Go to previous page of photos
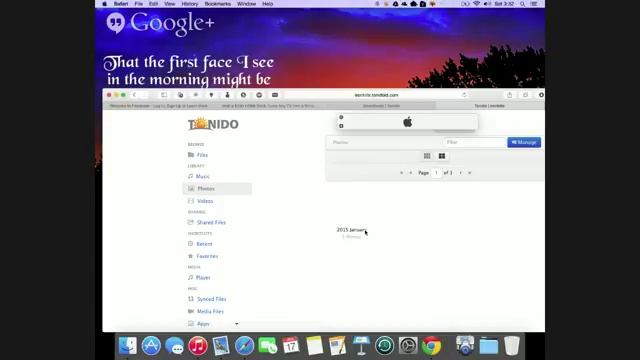 click(x=411, y=173)
